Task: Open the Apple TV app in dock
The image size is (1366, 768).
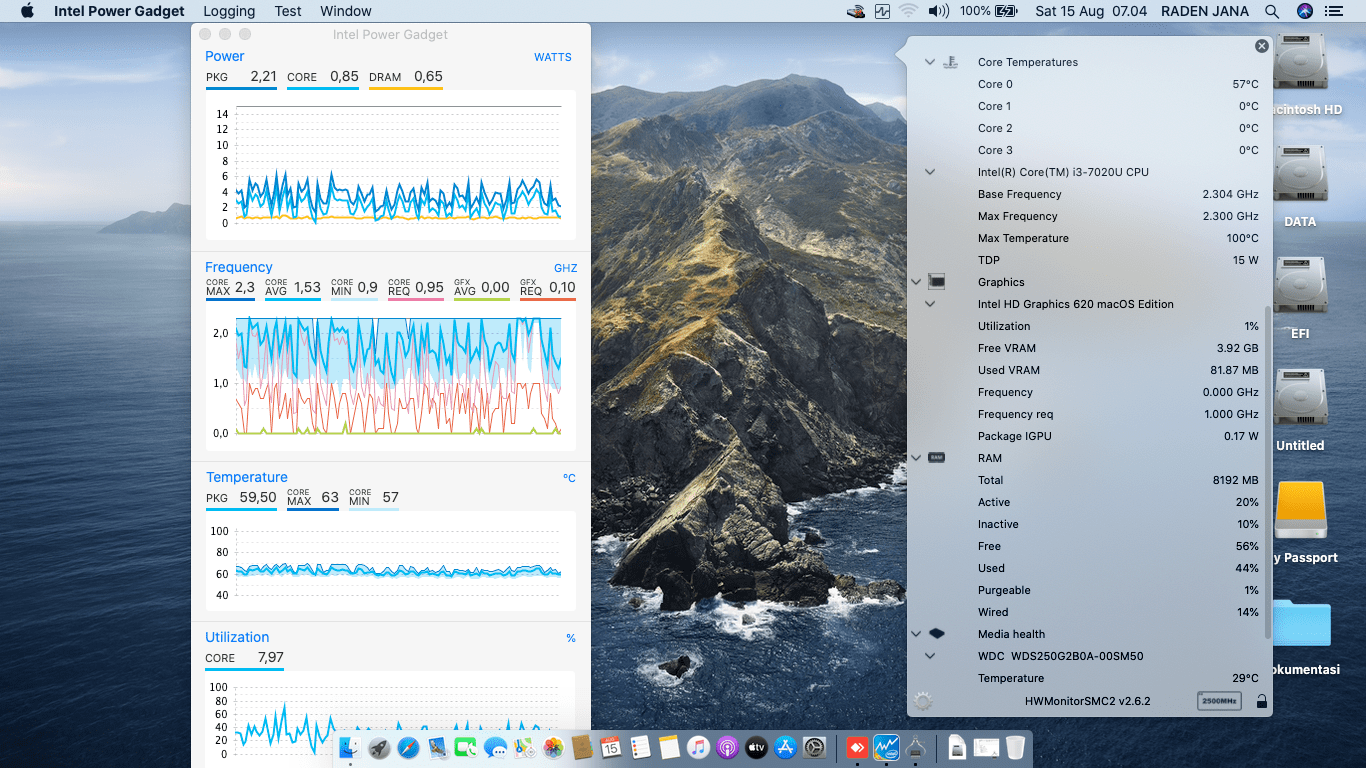Action: 756,747
